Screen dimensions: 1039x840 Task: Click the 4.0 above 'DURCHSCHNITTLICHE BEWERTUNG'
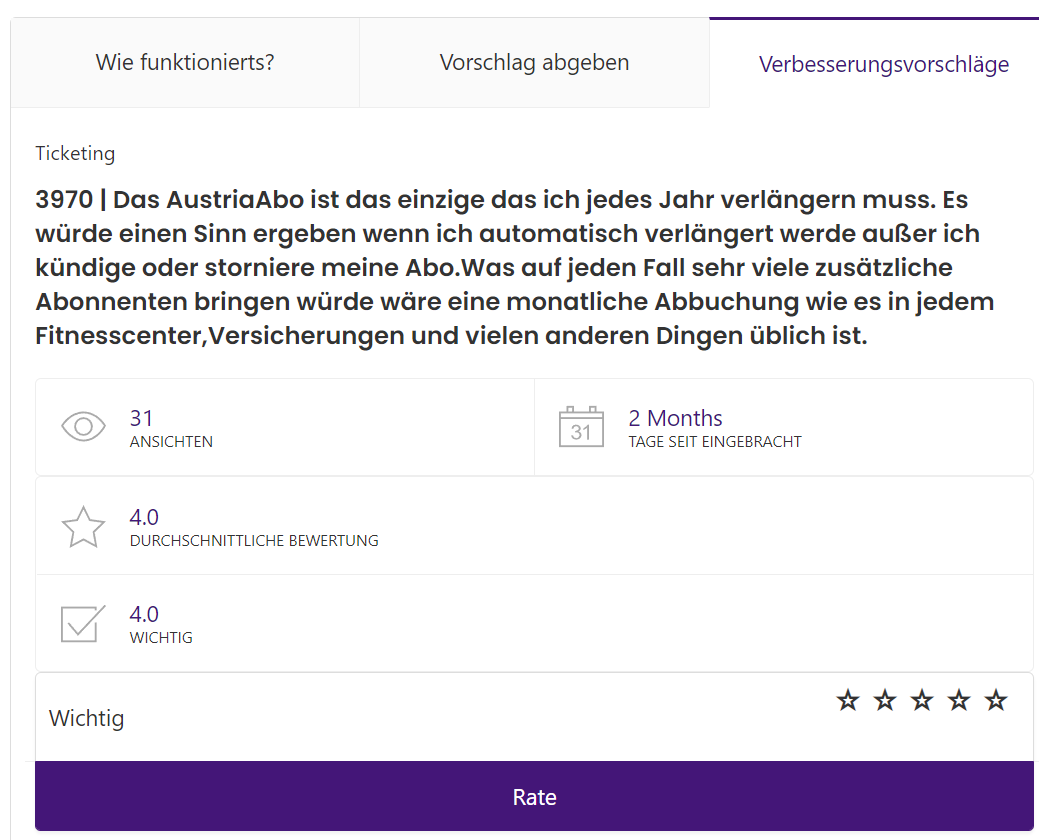click(144, 517)
